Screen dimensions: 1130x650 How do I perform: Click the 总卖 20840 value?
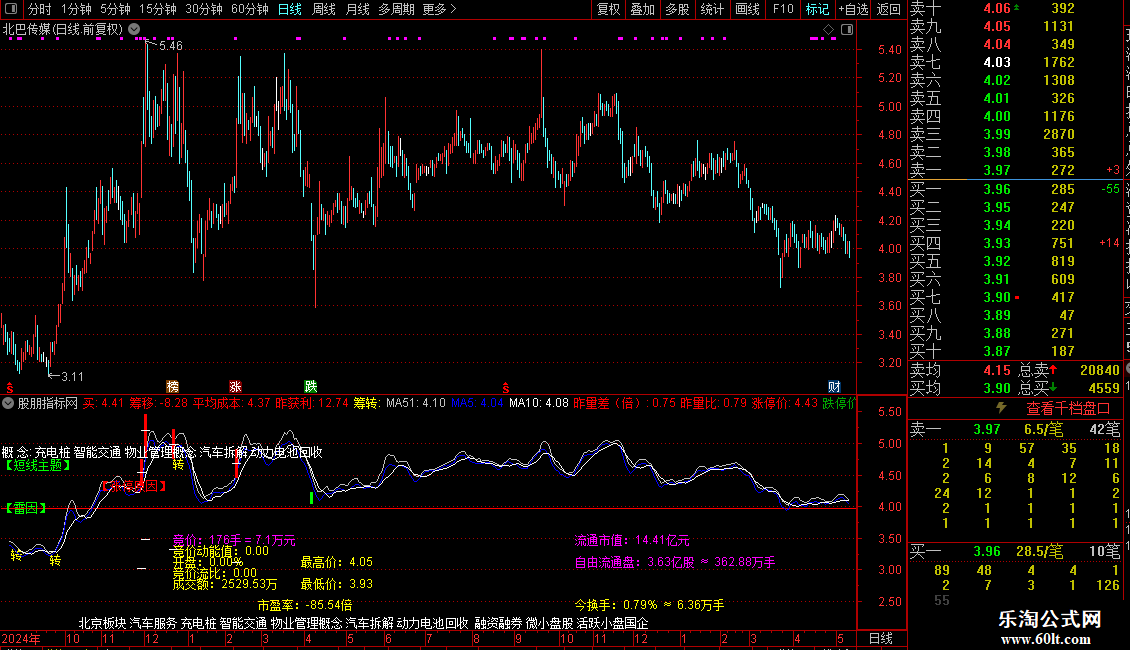pyautogui.click(x=1100, y=370)
